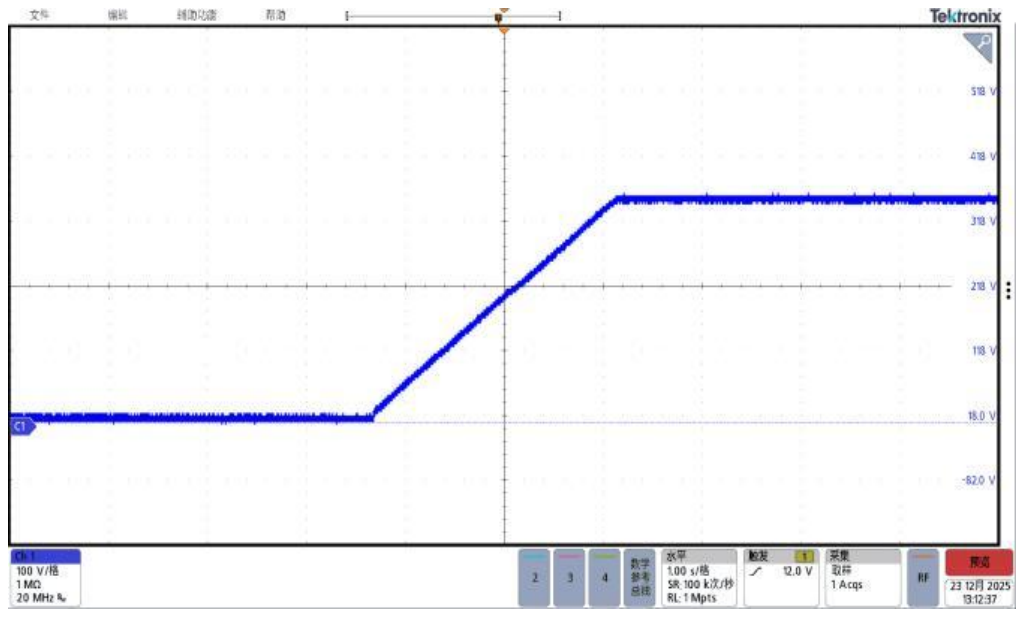Click the orange trigger position marker
The image size is (1024, 617).
503,30
